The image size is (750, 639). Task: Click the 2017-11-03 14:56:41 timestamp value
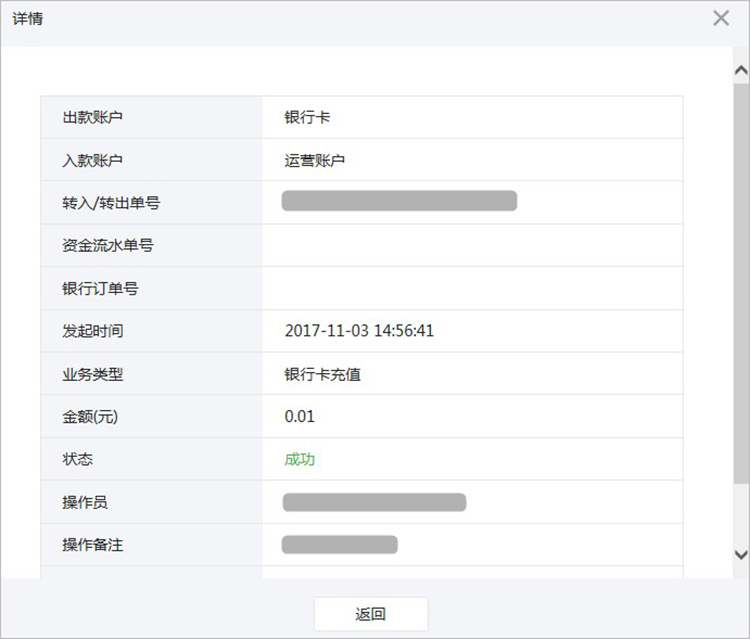(359, 331)
